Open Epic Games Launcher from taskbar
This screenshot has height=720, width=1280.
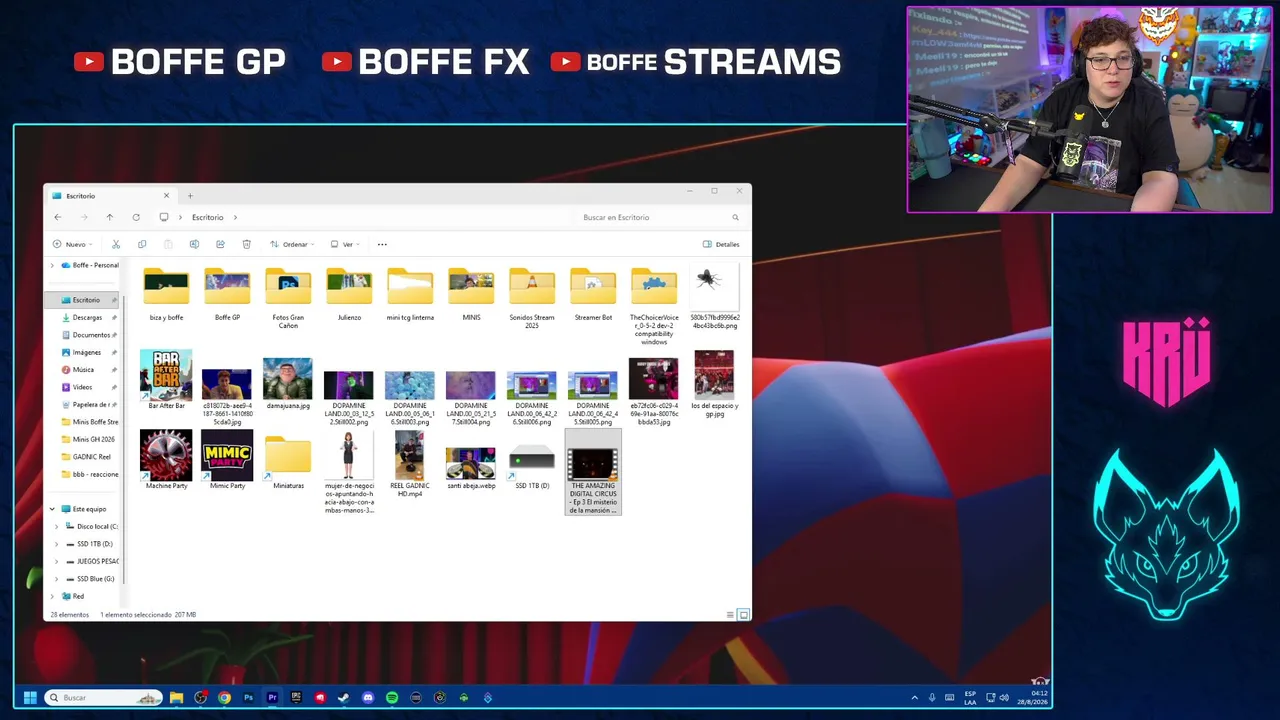[x=296, y=698]
